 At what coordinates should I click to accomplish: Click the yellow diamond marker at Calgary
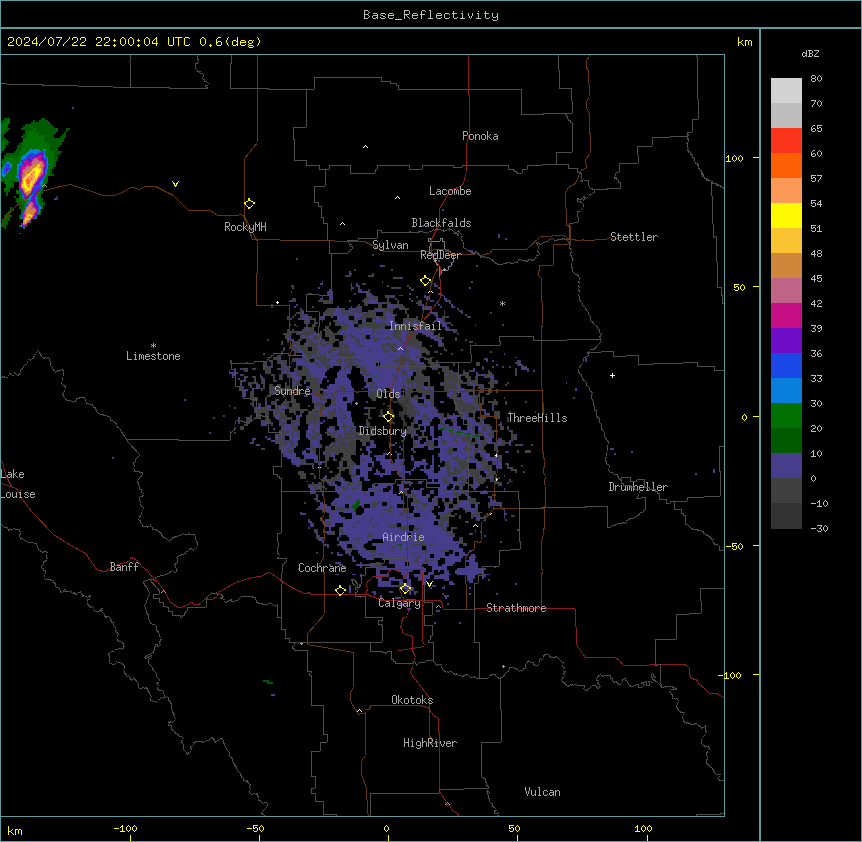click(x=405, y=589)
